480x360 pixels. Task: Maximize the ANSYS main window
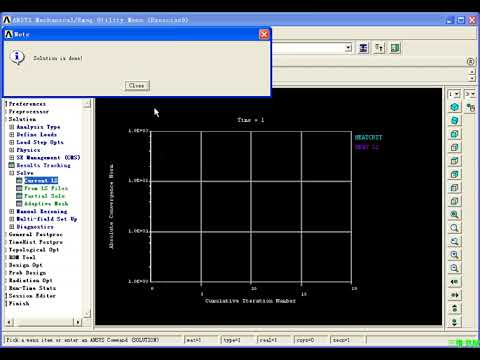pos(461,20)
